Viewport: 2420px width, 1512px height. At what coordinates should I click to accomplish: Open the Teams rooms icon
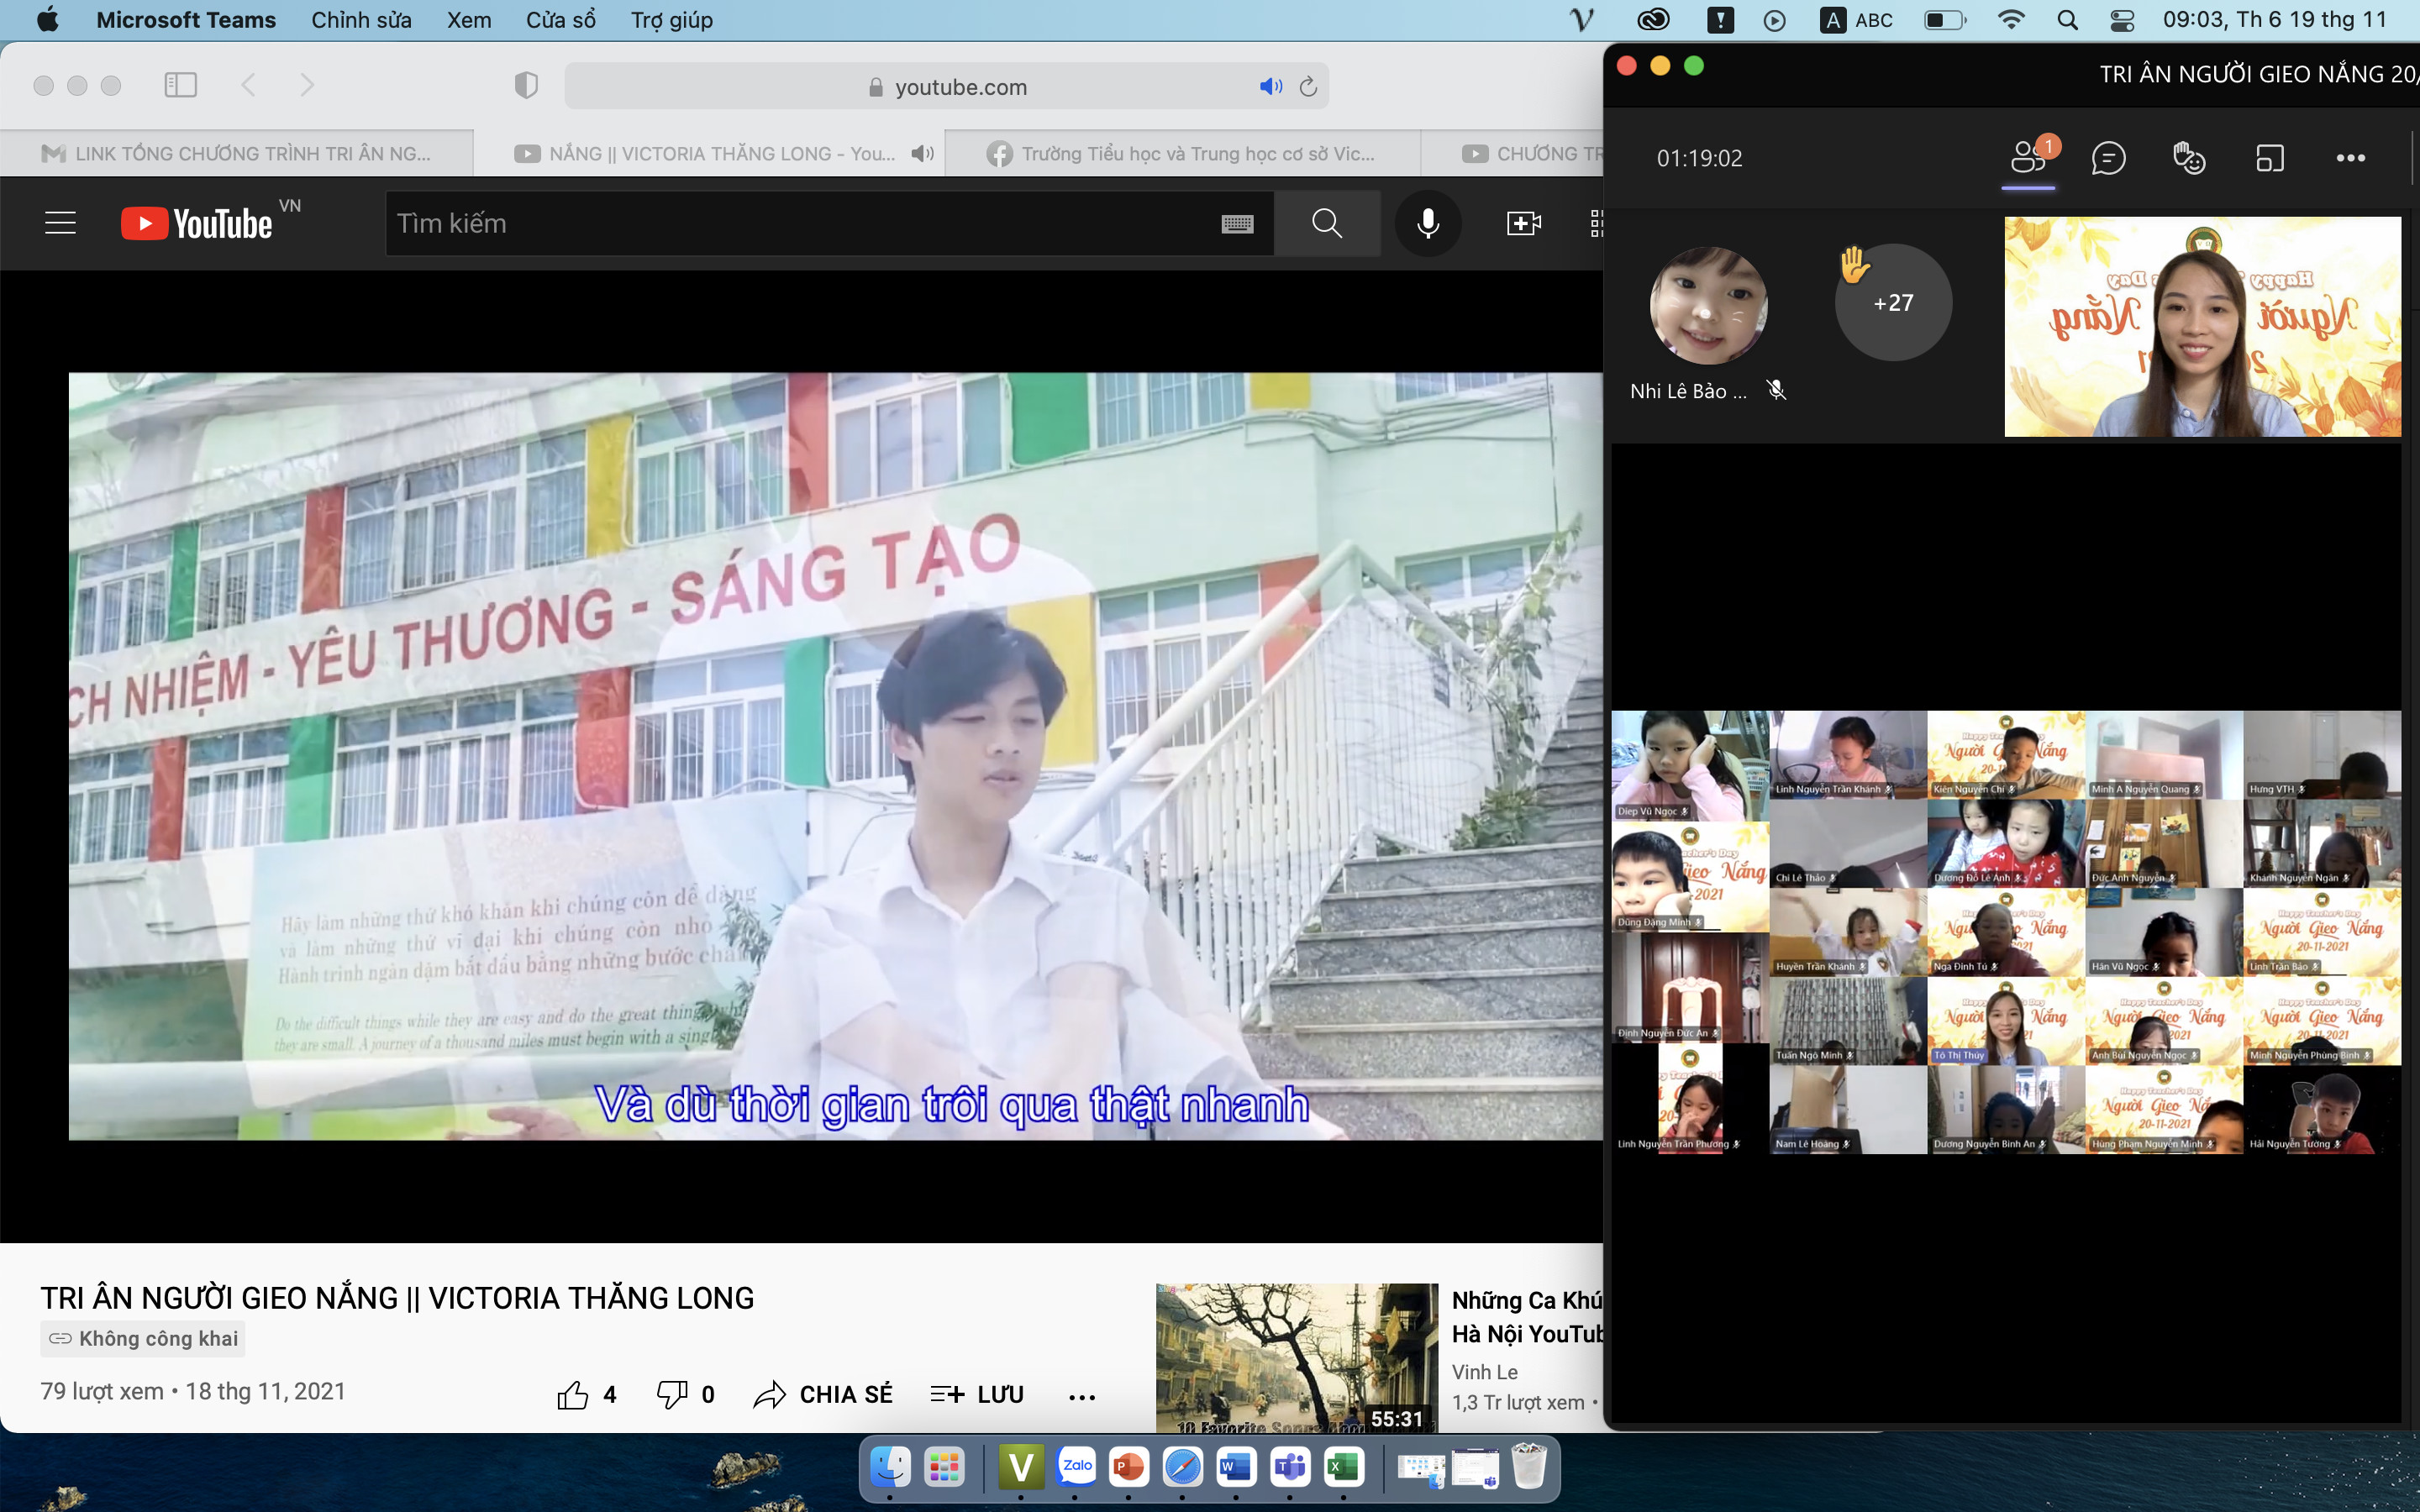pyautogui.click(x=2270, y=158)
